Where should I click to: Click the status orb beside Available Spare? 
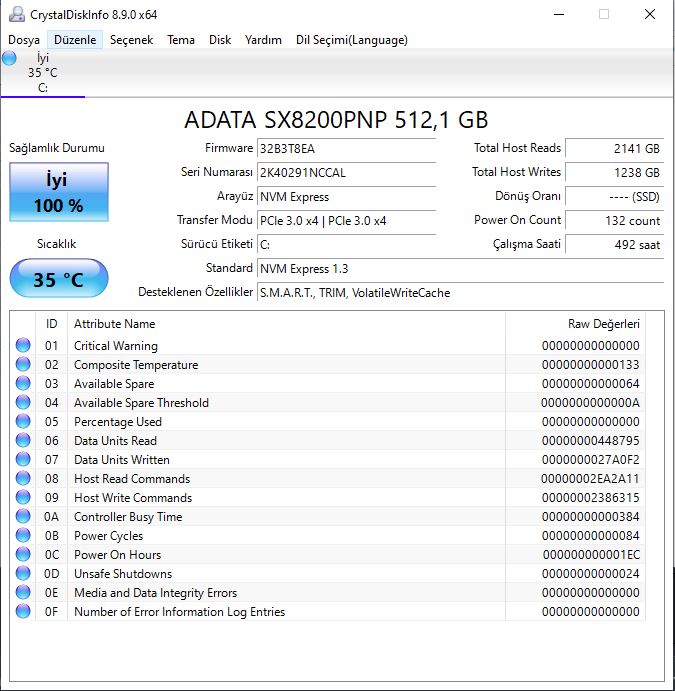23,384
